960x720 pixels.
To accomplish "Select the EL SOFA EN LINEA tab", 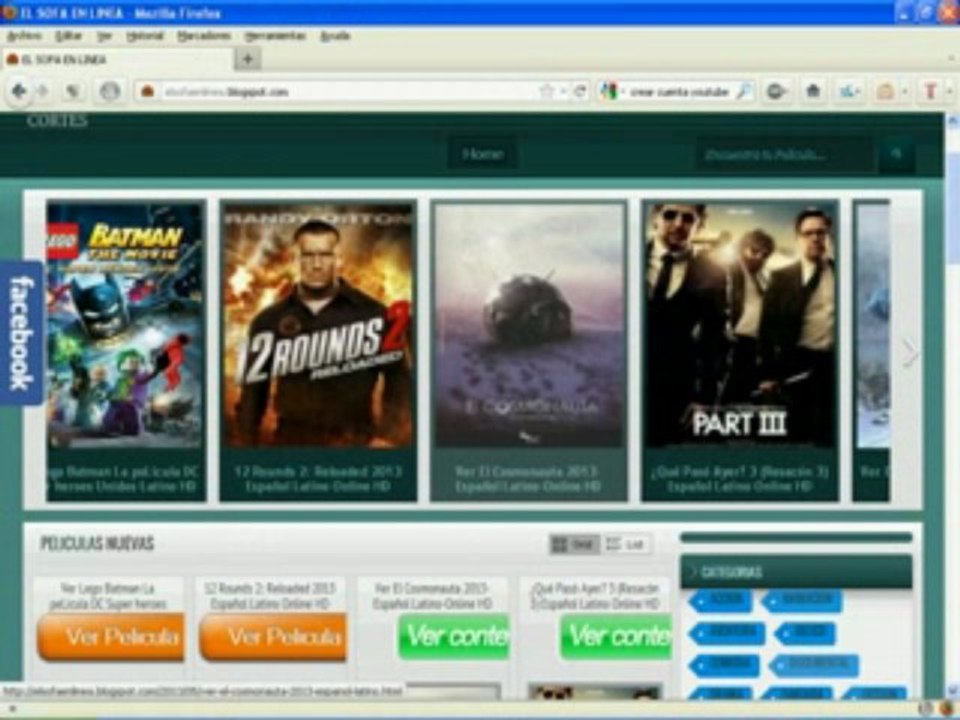I will [x=116, y=59].
